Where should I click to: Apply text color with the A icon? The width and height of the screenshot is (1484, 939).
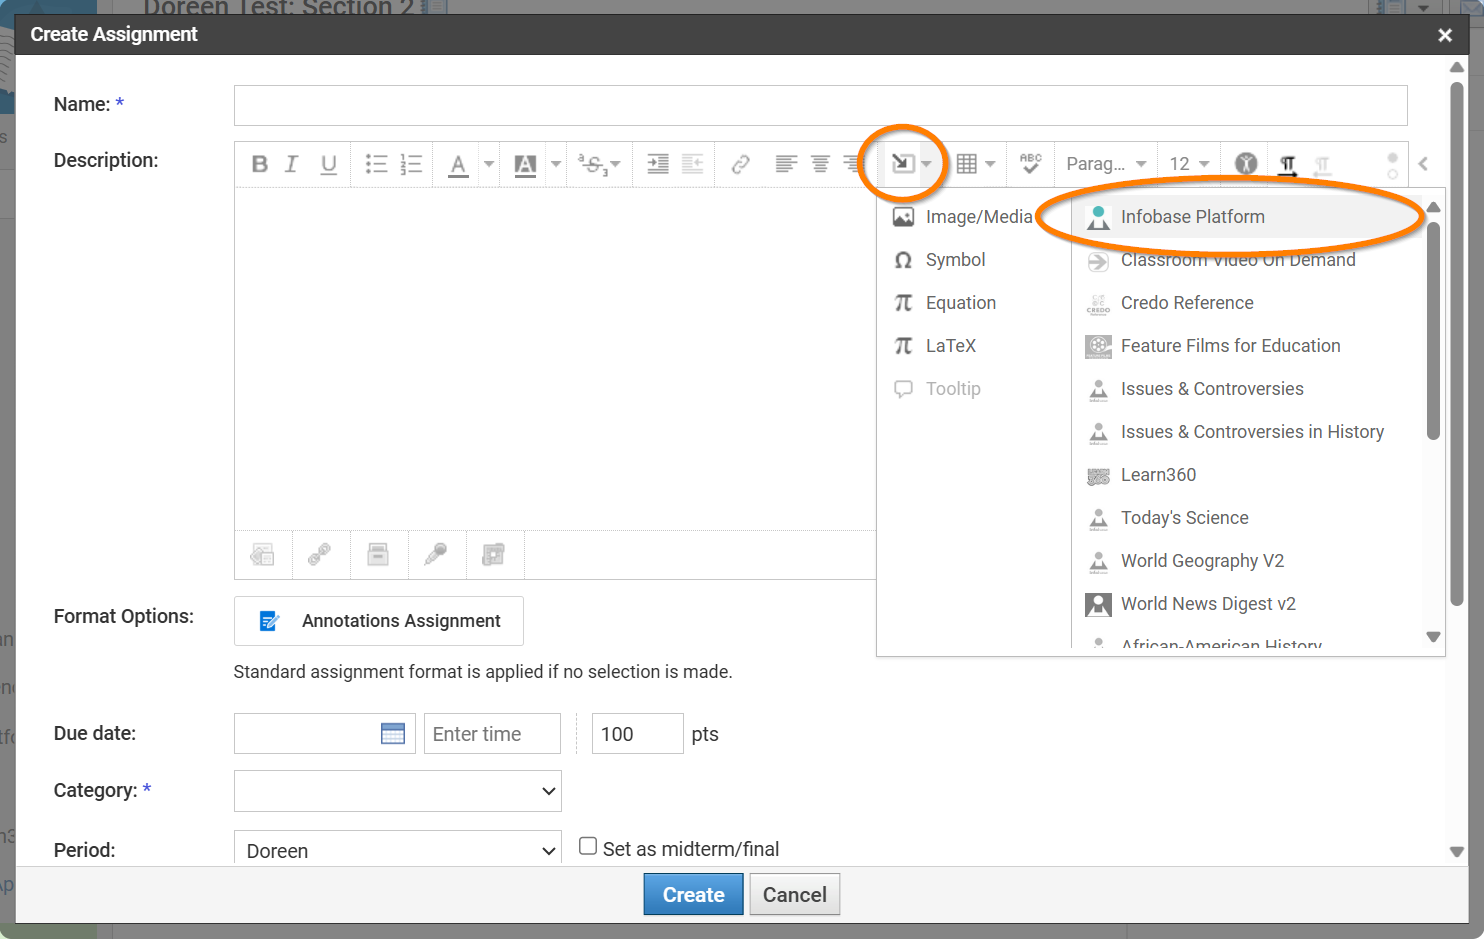pyautogui.click(x=458, y=164)
